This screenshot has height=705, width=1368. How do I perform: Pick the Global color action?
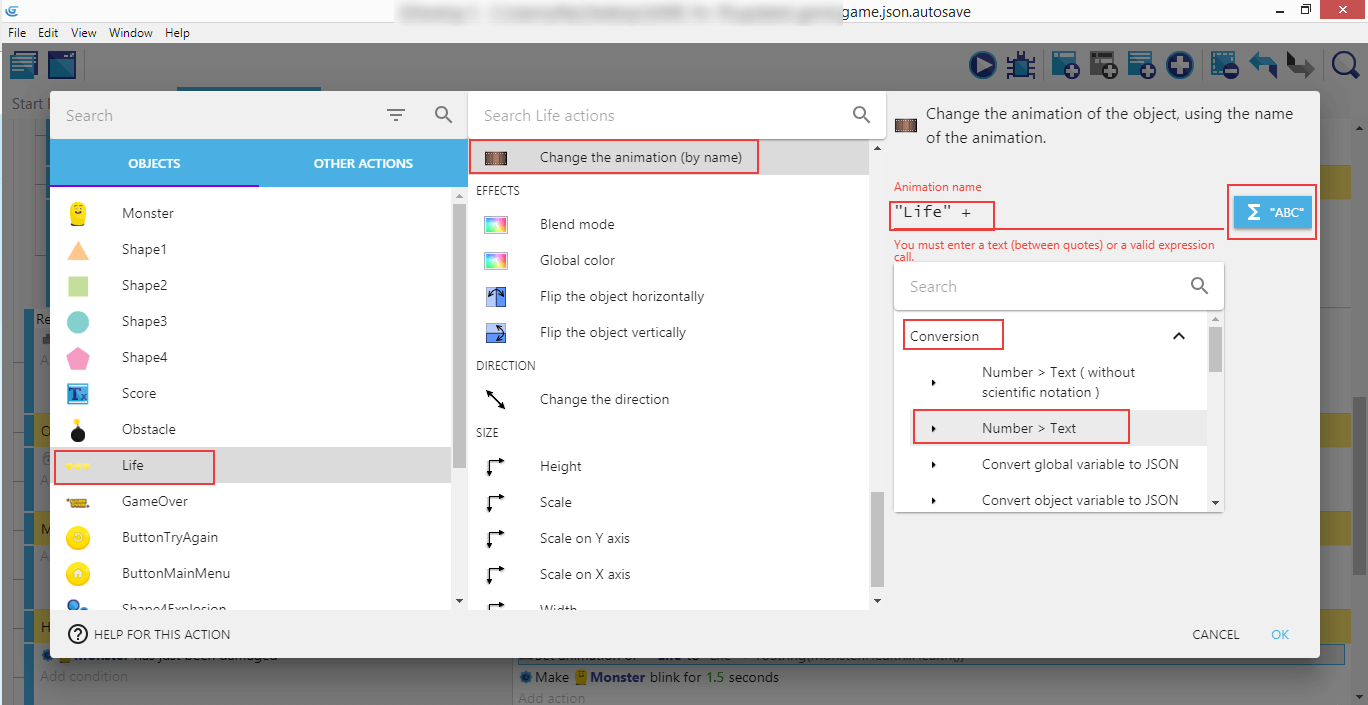577,261
